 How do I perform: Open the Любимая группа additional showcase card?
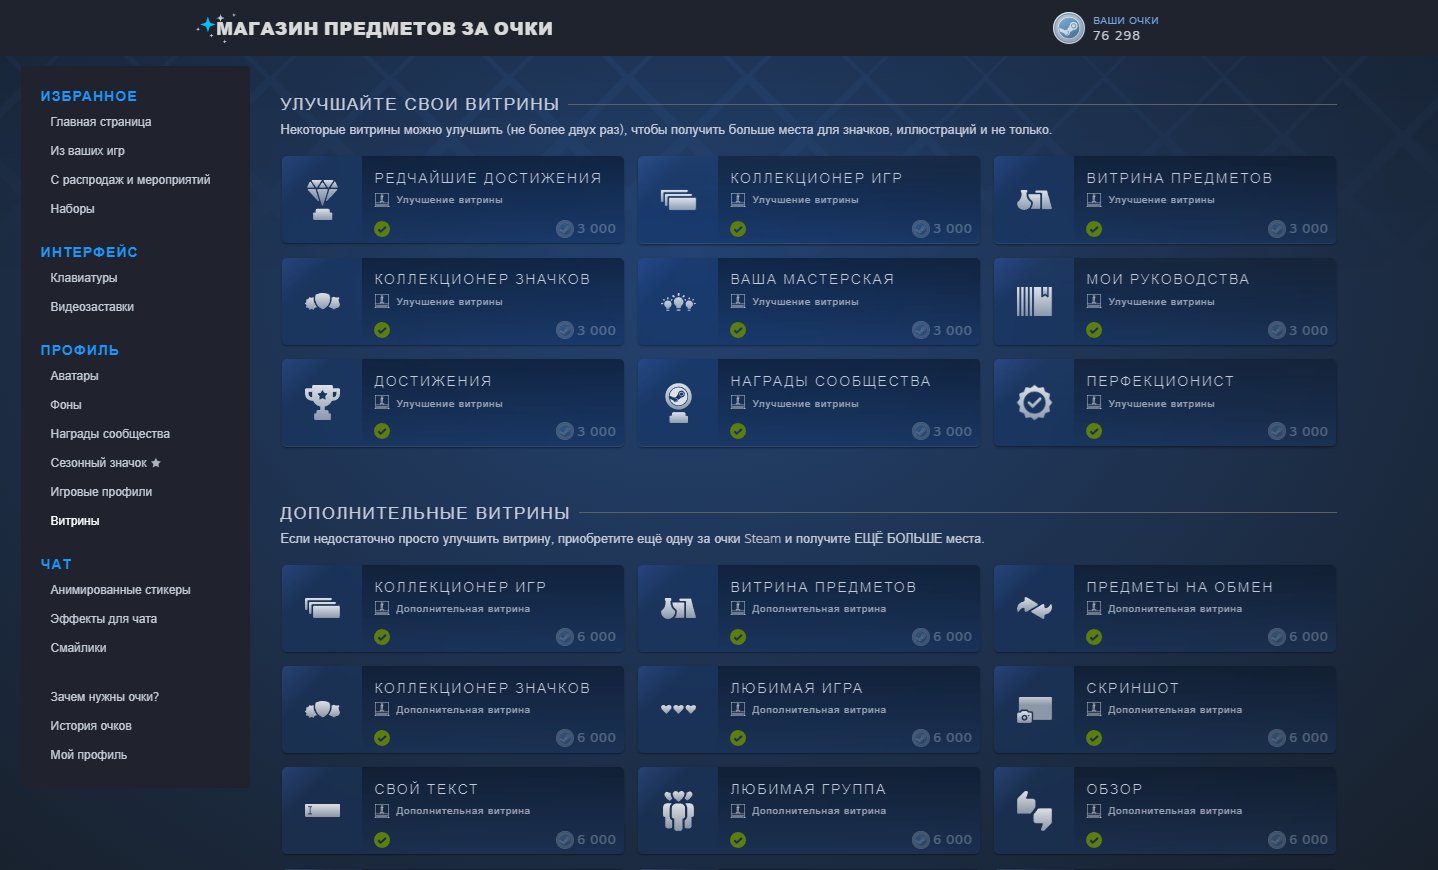808,810
